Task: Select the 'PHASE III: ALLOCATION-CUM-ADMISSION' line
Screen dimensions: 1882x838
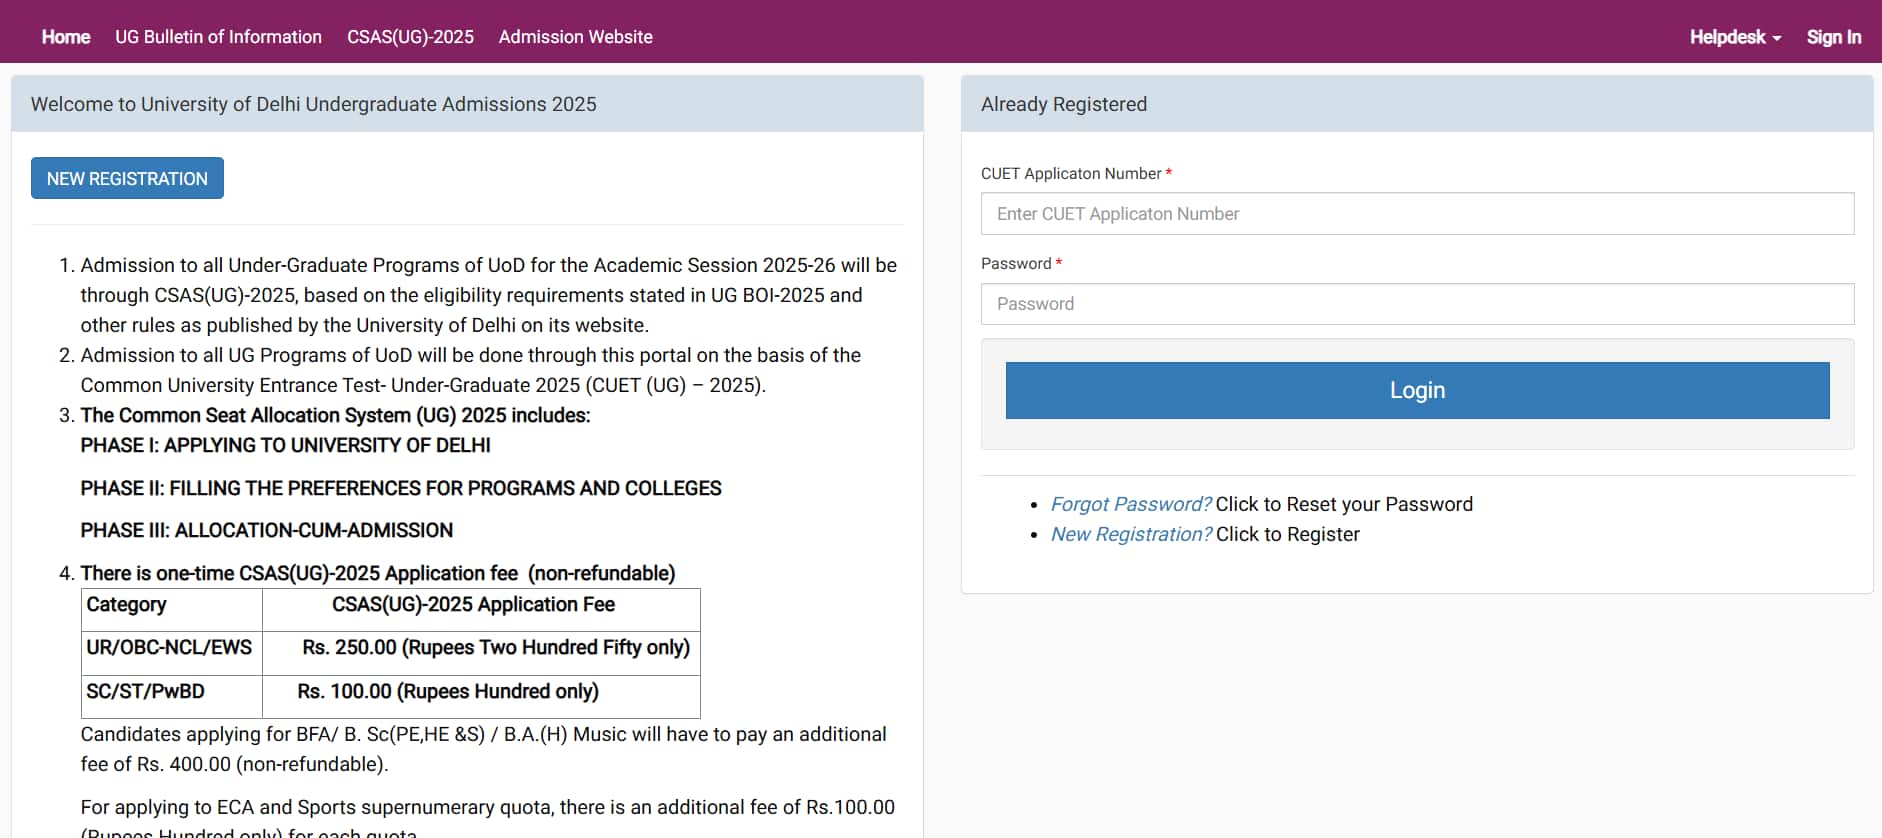Action: click(267, 530)
